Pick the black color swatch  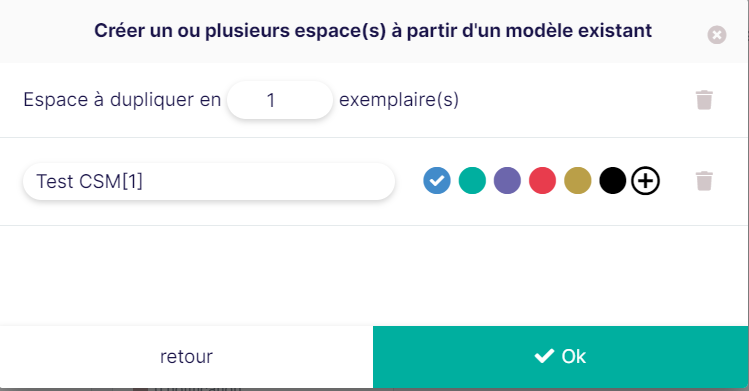[612, 180]
